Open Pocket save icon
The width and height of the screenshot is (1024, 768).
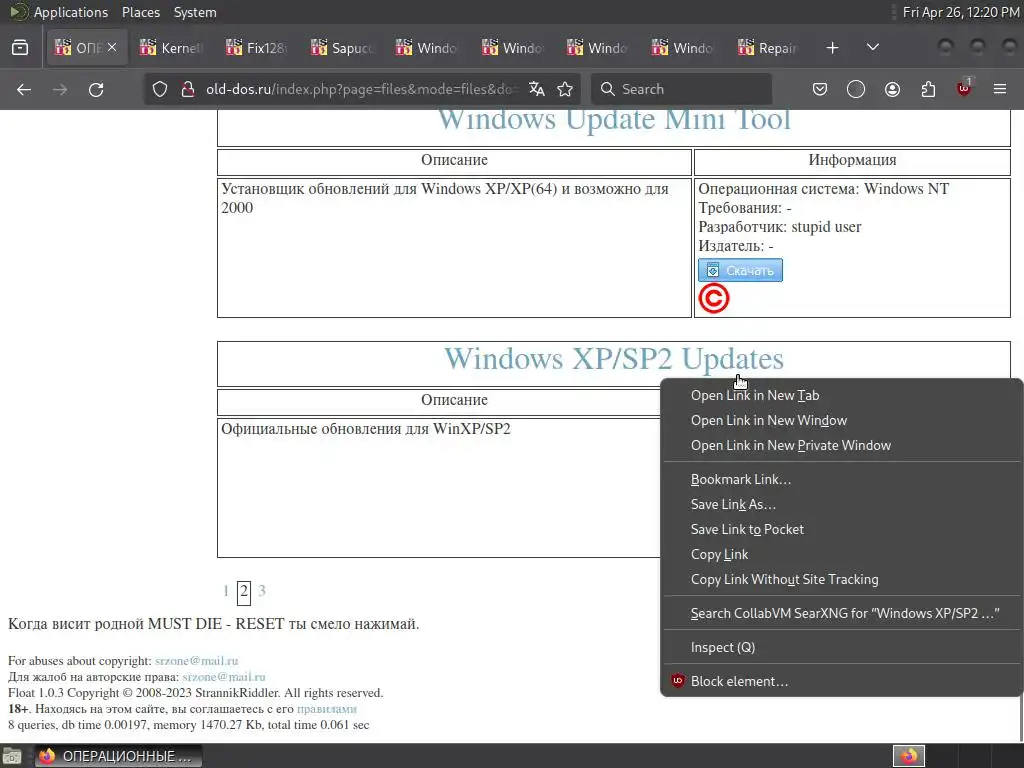pos(820,89)
